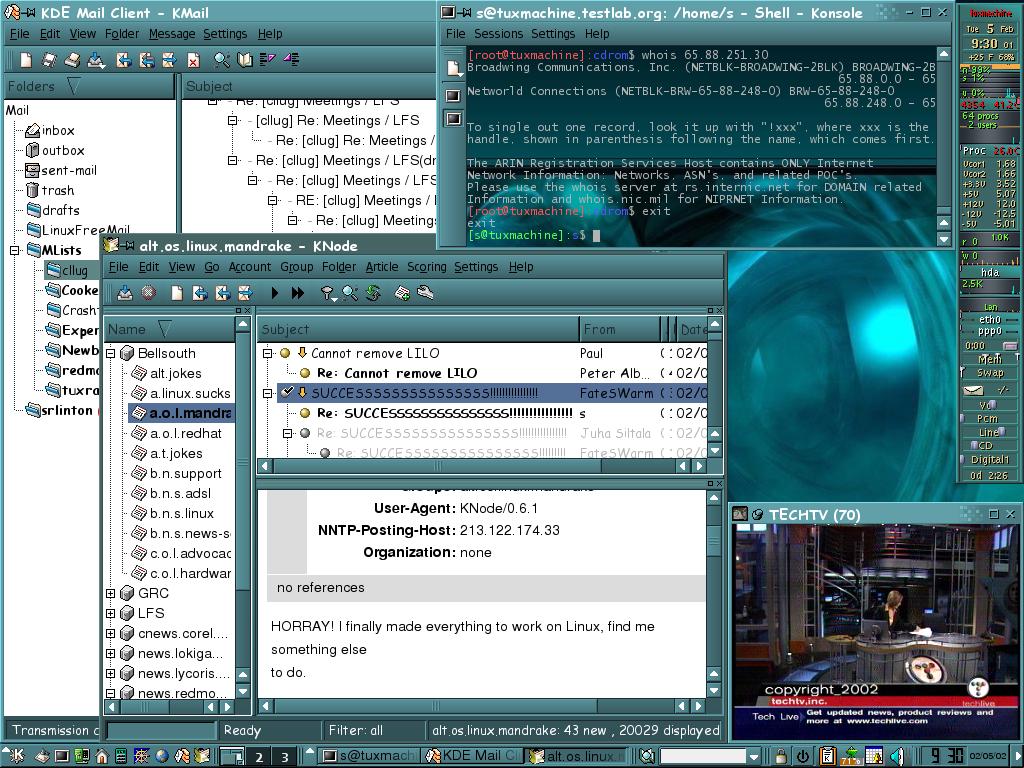Viewport: 1024px width, 768px height.
Task: Open 'Re: Cannot remove LILO' article
Action: (x=397, y=374)
